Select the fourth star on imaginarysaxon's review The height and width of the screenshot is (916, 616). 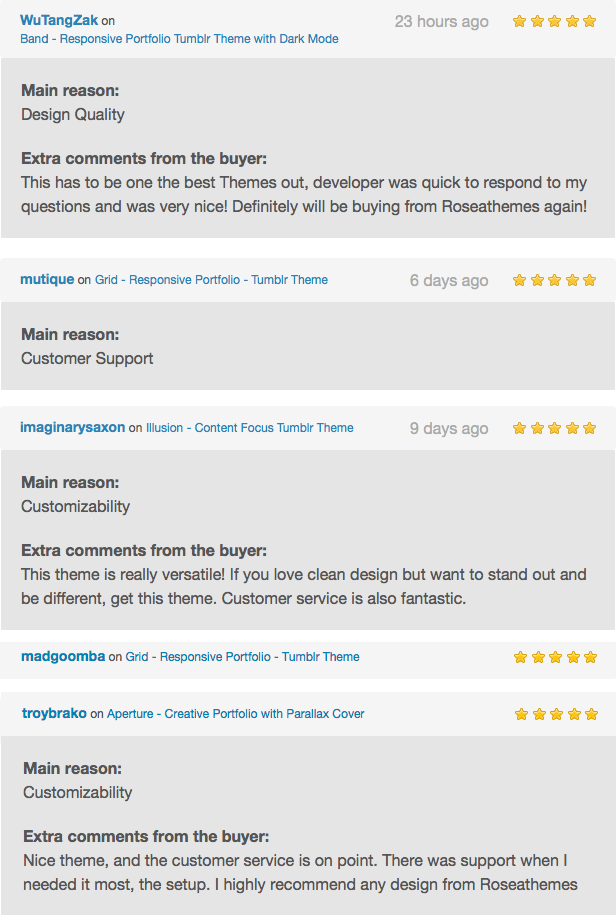point(571,427)
